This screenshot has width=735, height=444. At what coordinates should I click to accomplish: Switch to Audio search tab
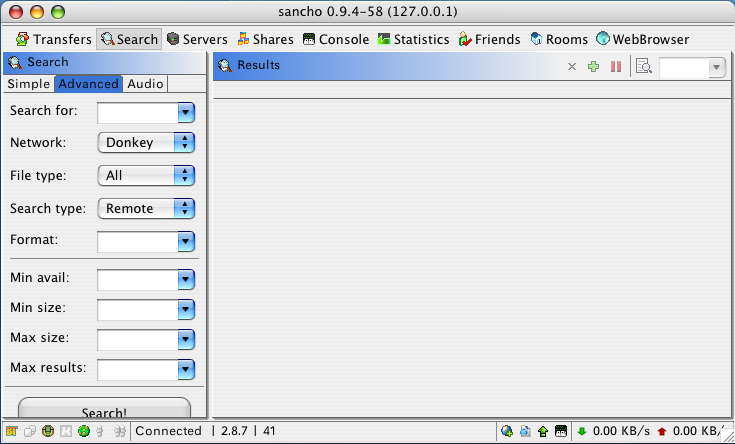[145, 84]
